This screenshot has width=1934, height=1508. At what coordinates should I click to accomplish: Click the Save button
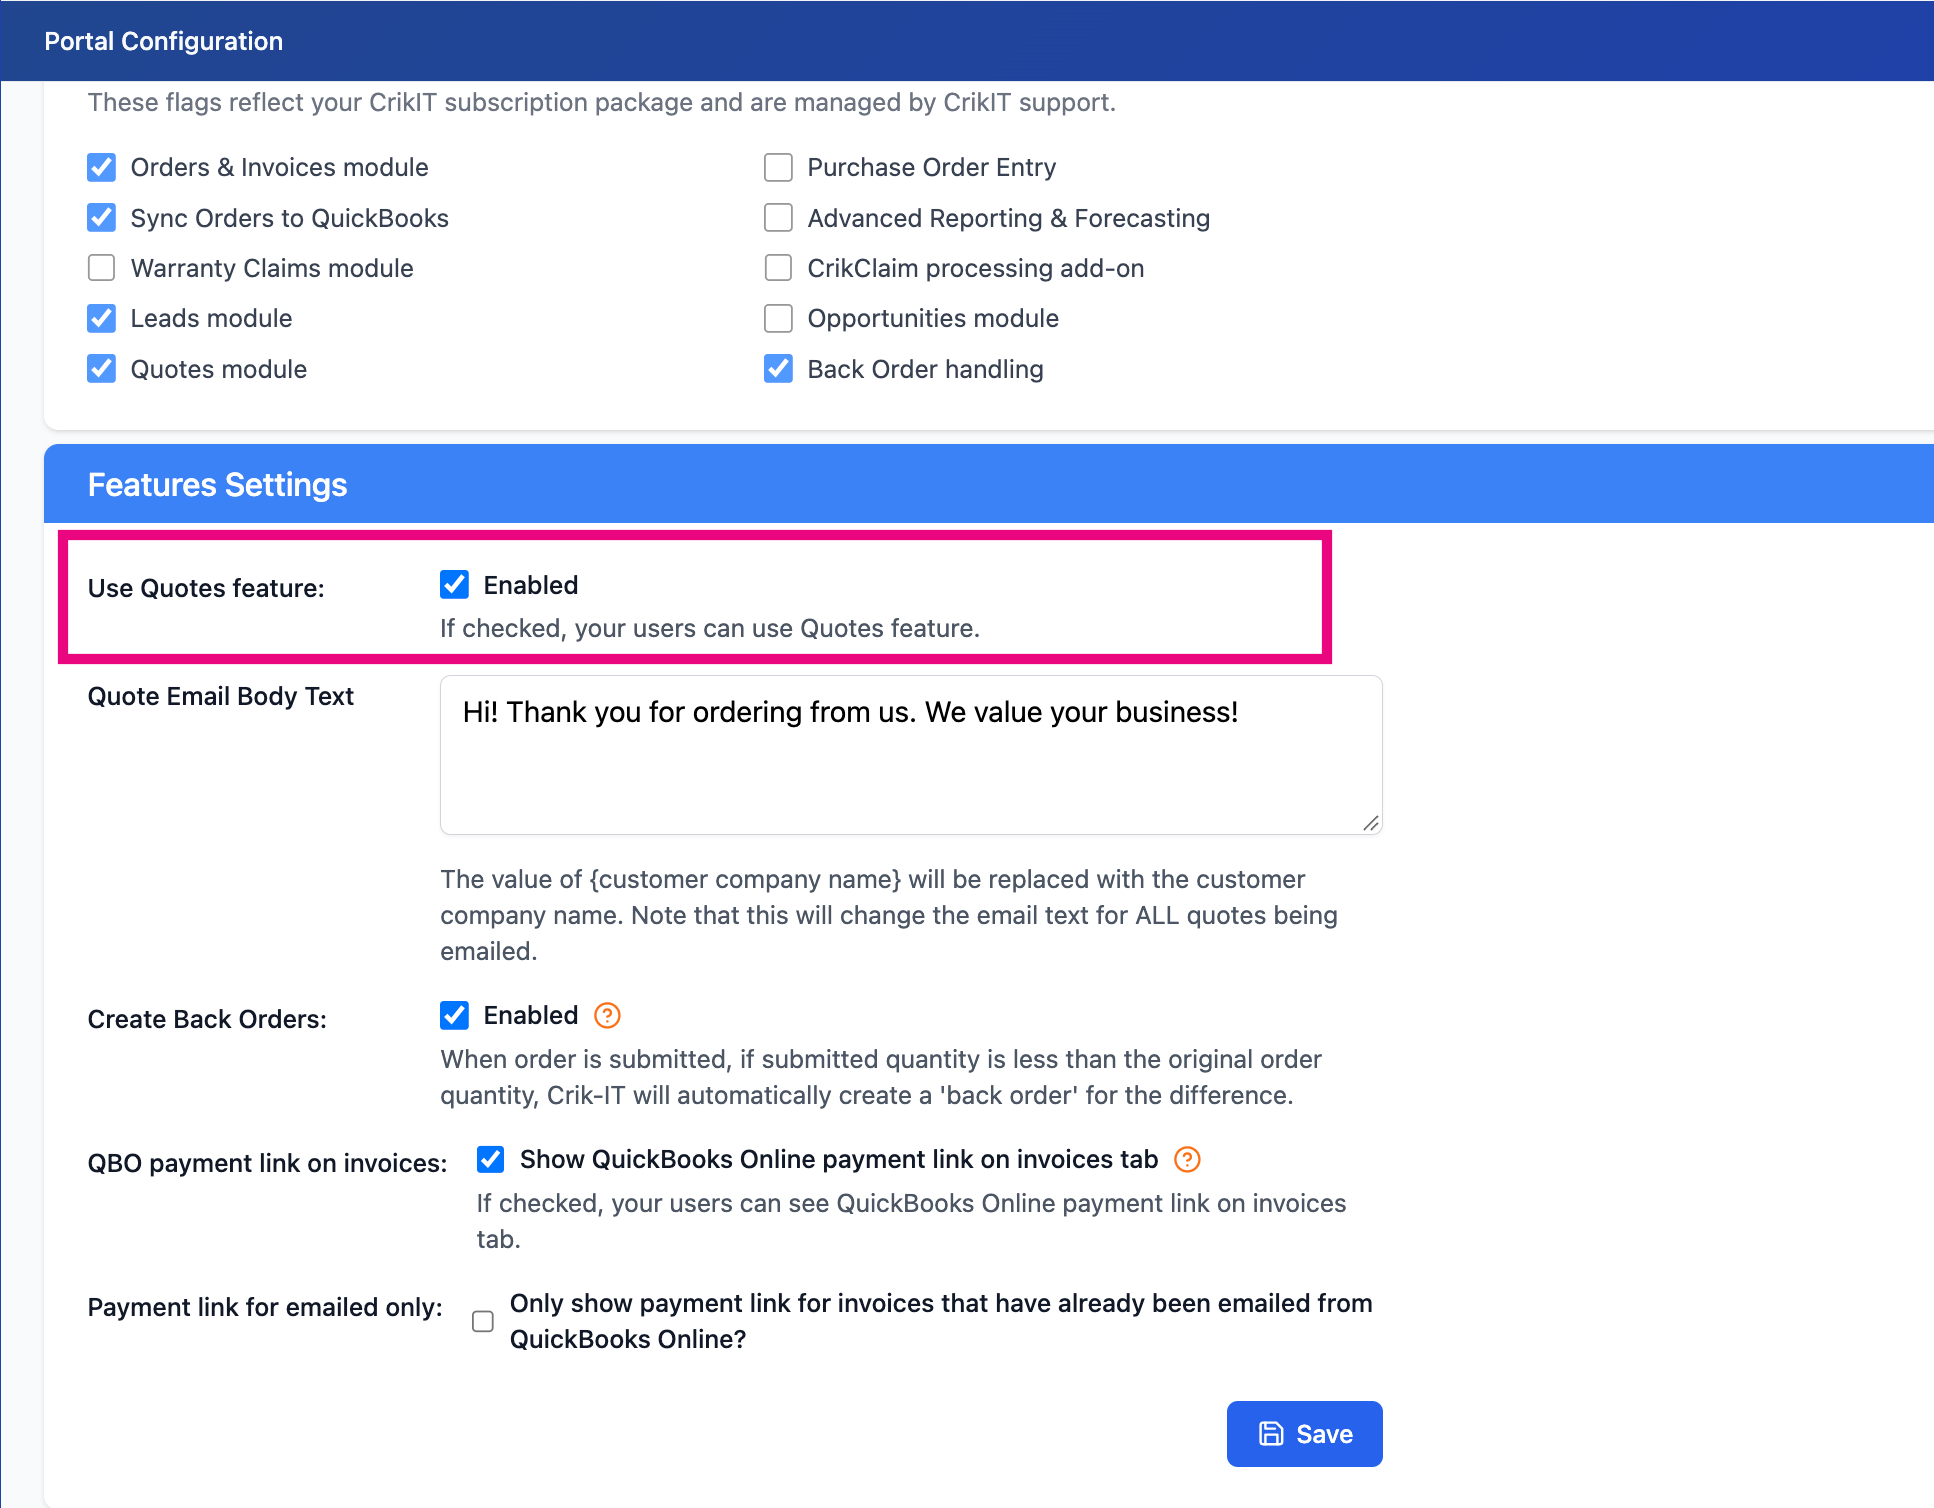tap(1304, 1434)
